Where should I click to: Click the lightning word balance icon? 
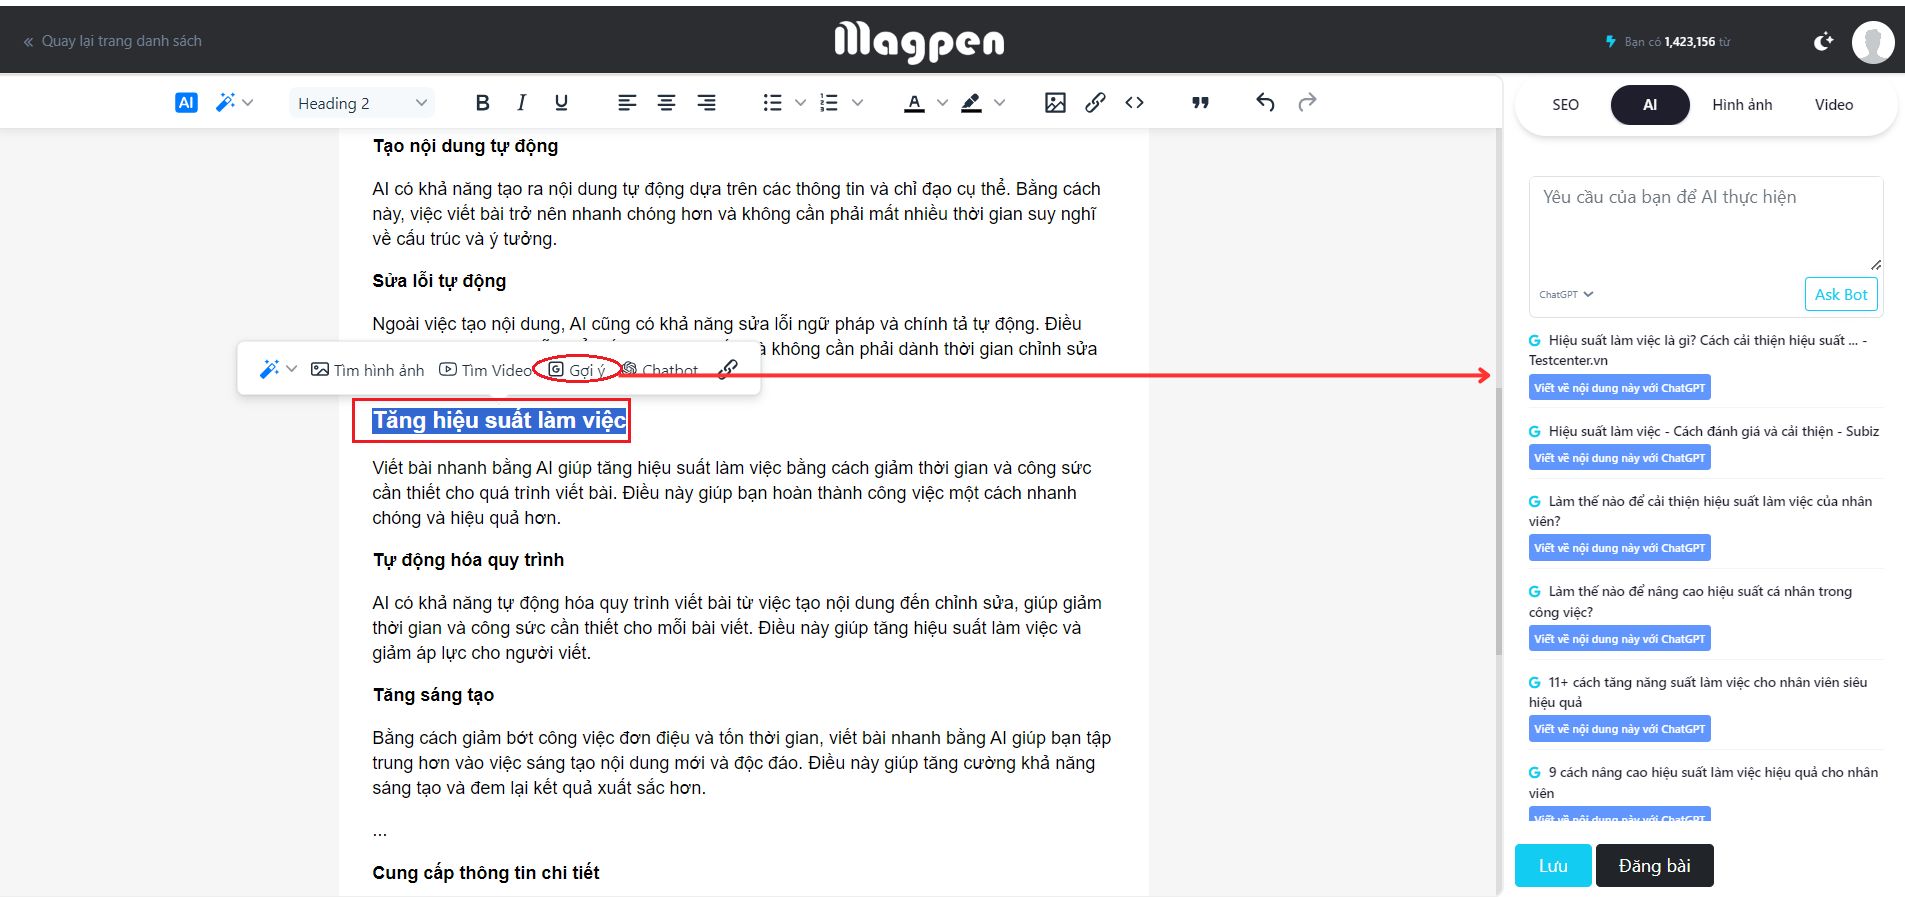click(1610, 41)
